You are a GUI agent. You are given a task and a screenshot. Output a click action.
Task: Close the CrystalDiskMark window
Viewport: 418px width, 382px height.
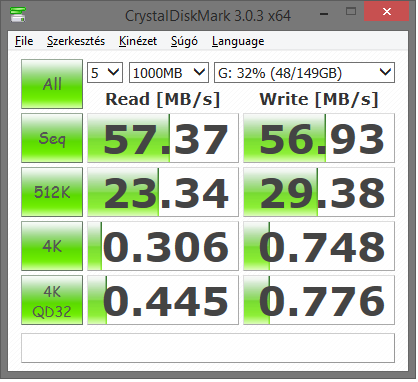click(x=387, y=12)
